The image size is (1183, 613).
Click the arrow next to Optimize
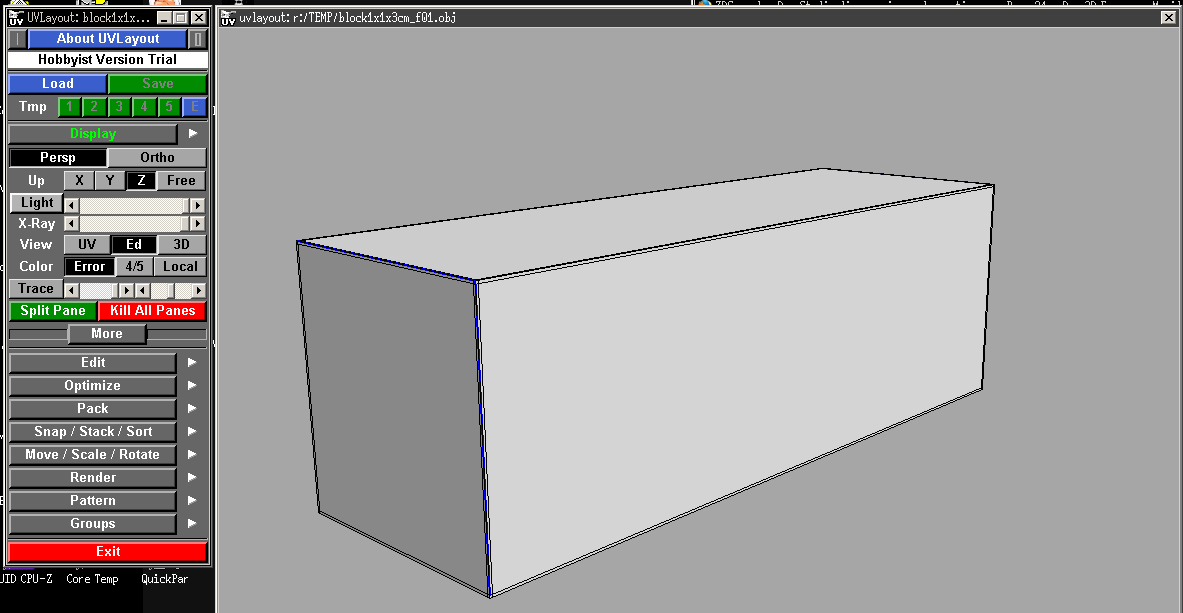[192, 386]
